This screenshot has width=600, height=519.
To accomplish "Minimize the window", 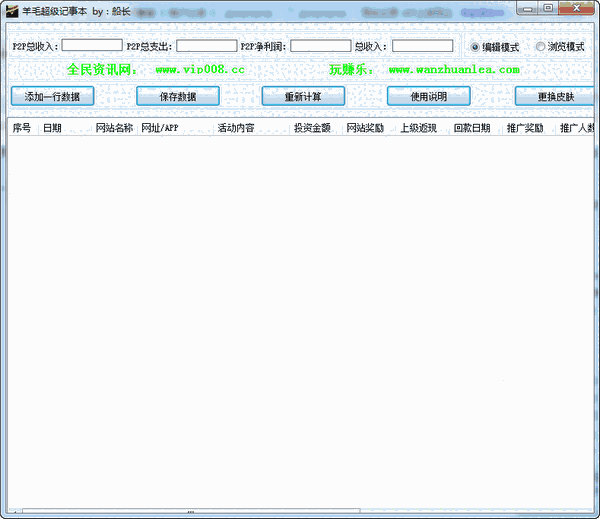I will [529, 8].
